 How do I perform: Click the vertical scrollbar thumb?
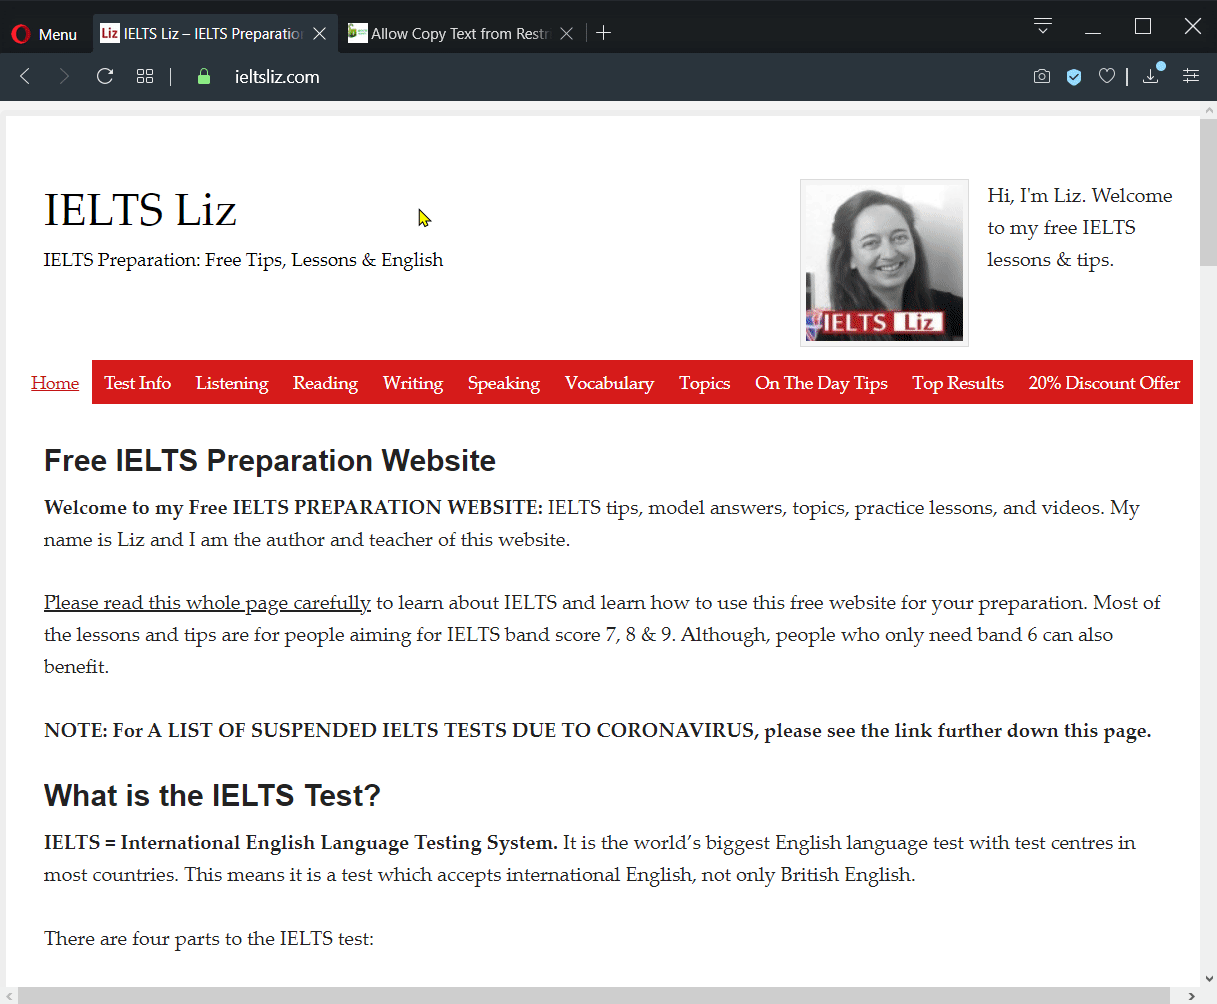(x=1208, y=192)
